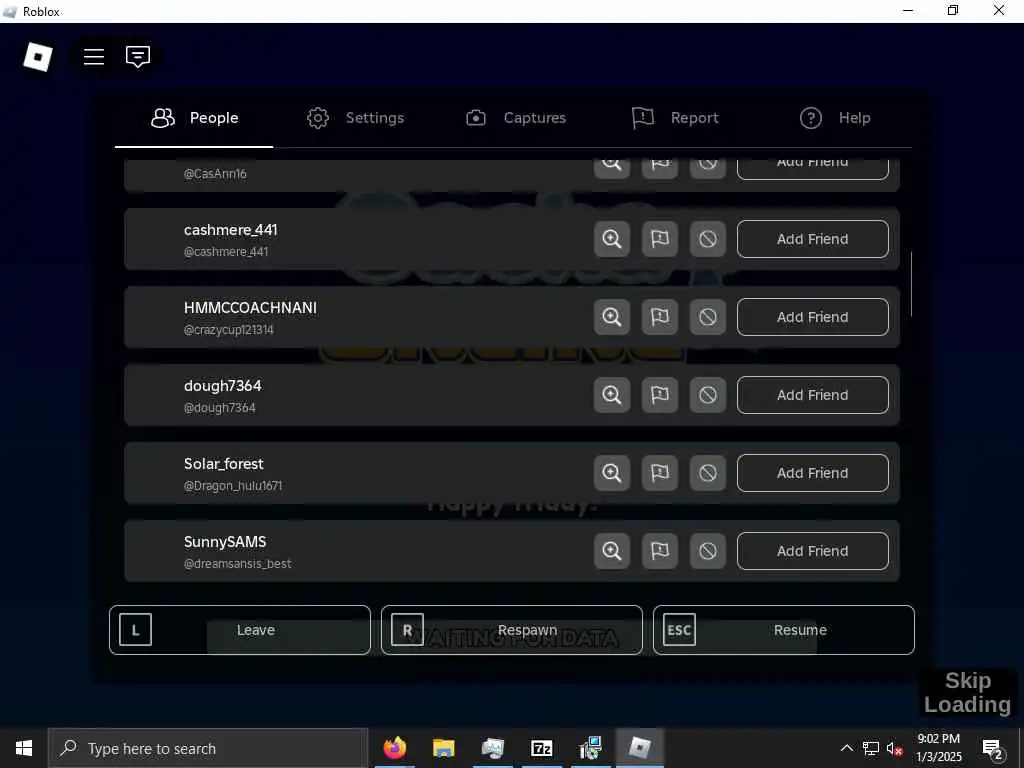Viewport: 1024px width, 768px height.
Task: Open the hamburger menu icon
Action: 94,57
